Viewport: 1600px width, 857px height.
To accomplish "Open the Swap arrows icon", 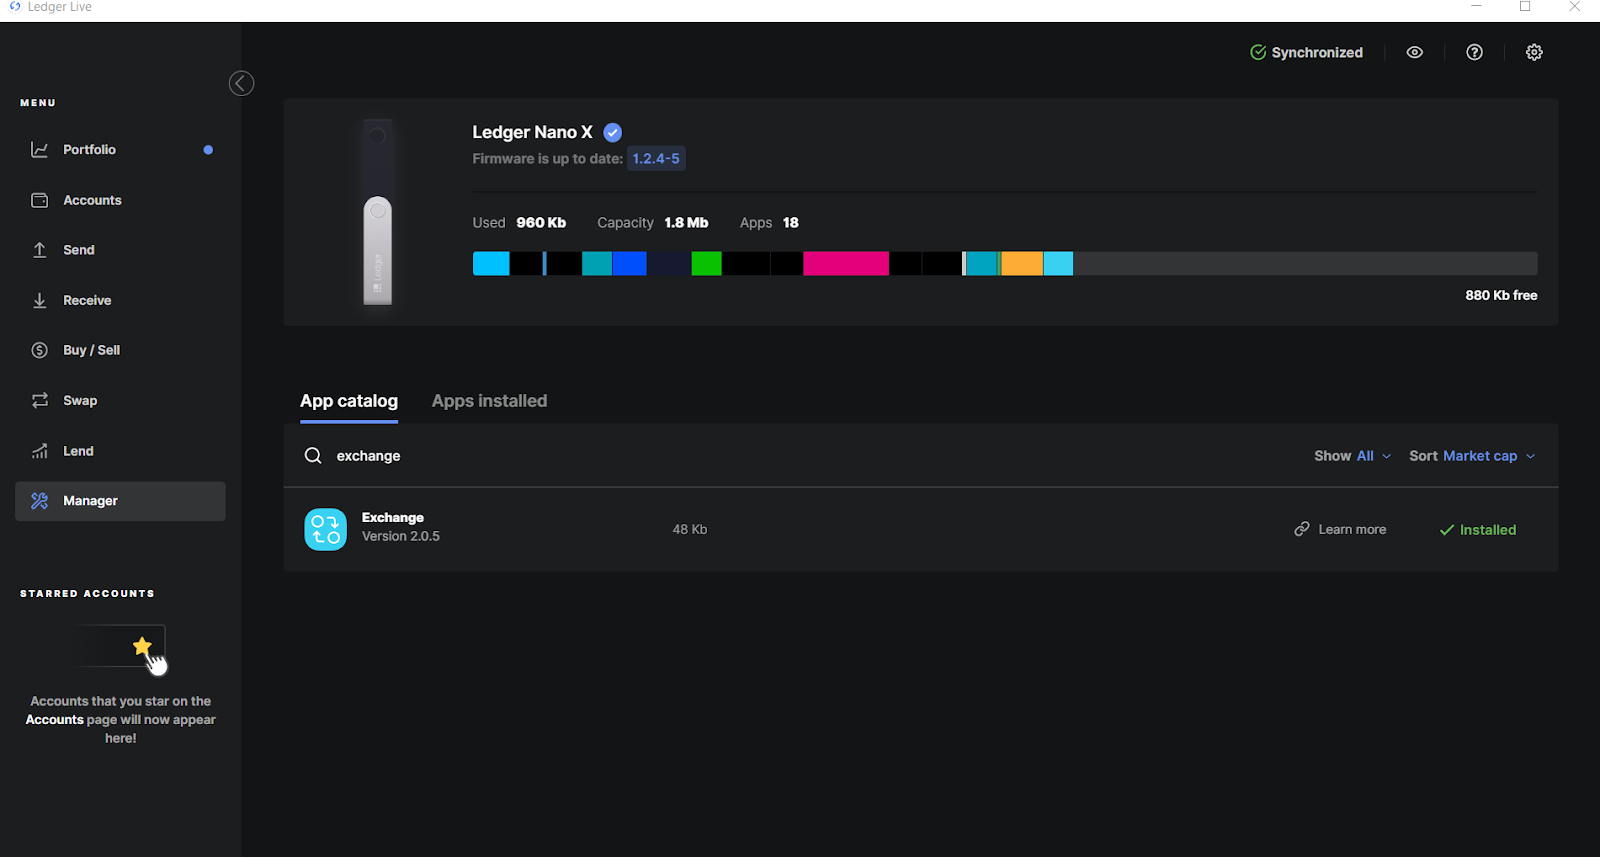I will [x=40, y=400].
